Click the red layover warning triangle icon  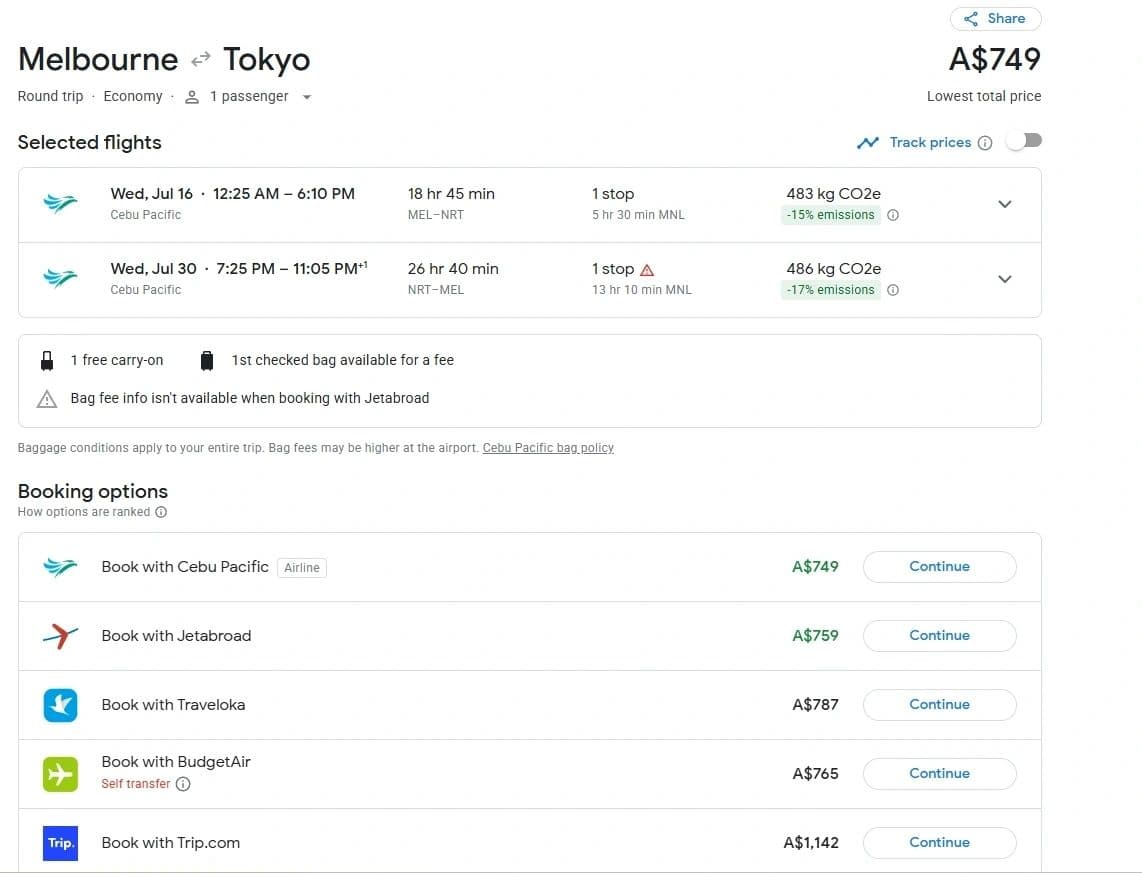647,270
